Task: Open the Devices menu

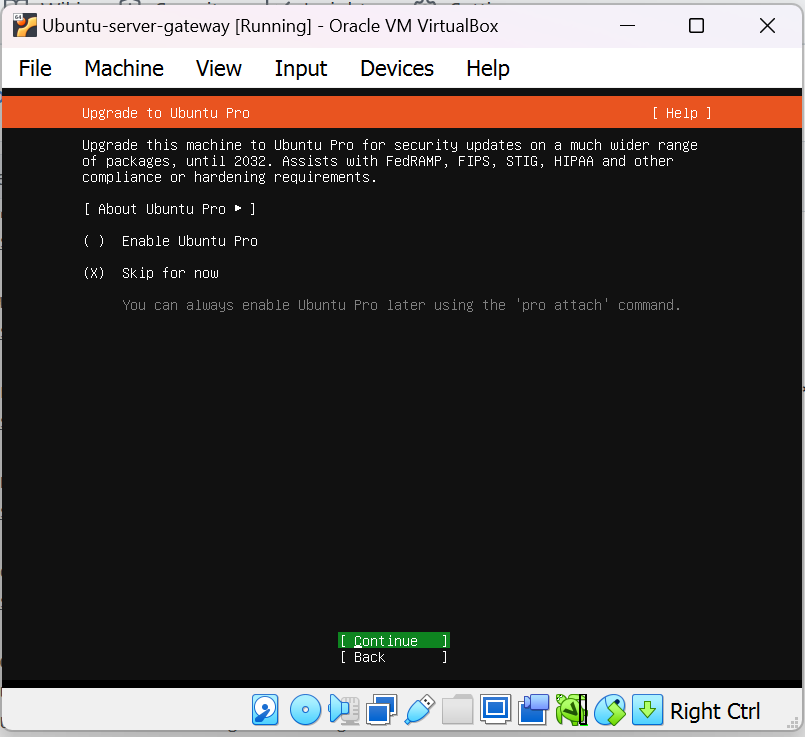Action: [x=397, y=68]
